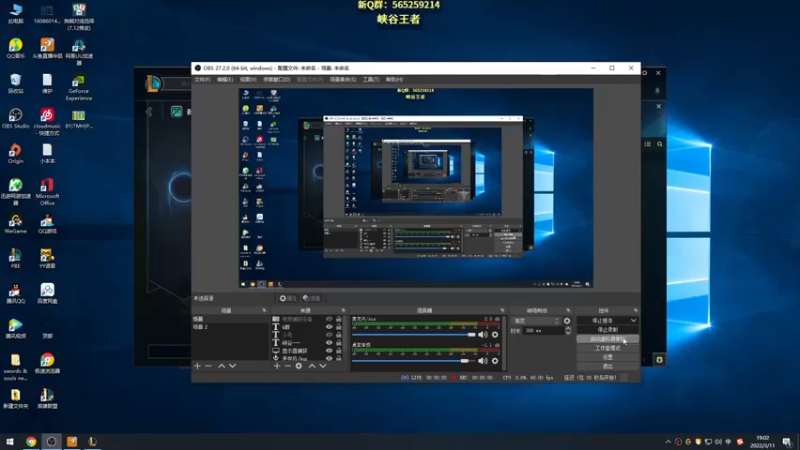Lock the 显示器捕获 display capture source

coord(338,351)
